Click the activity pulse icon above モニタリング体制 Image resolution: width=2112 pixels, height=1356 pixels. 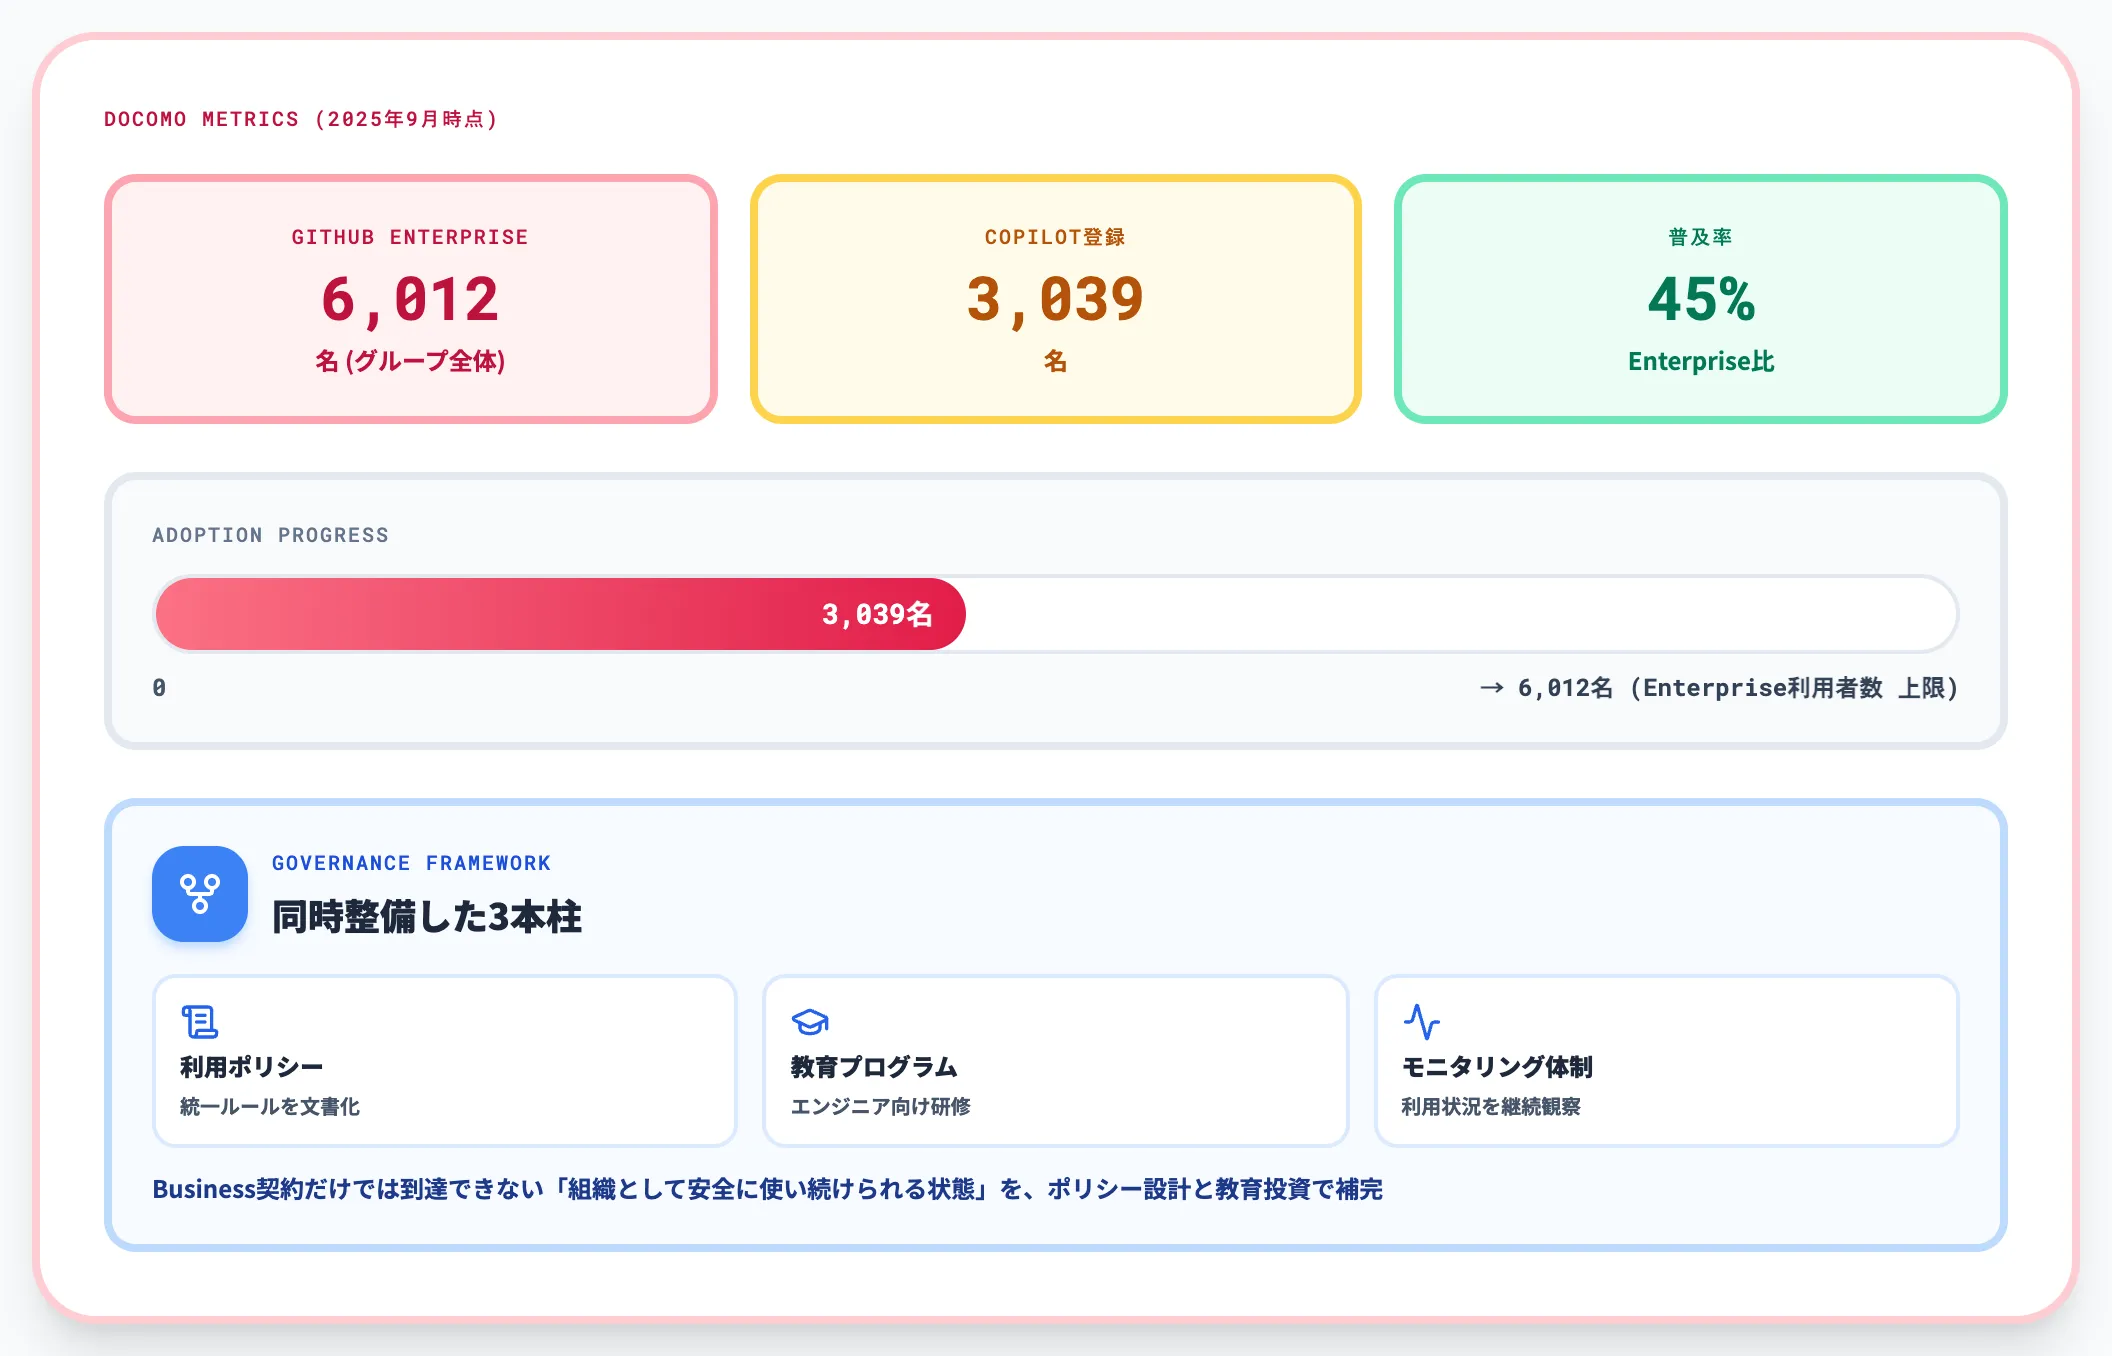pos(1421,1022)
